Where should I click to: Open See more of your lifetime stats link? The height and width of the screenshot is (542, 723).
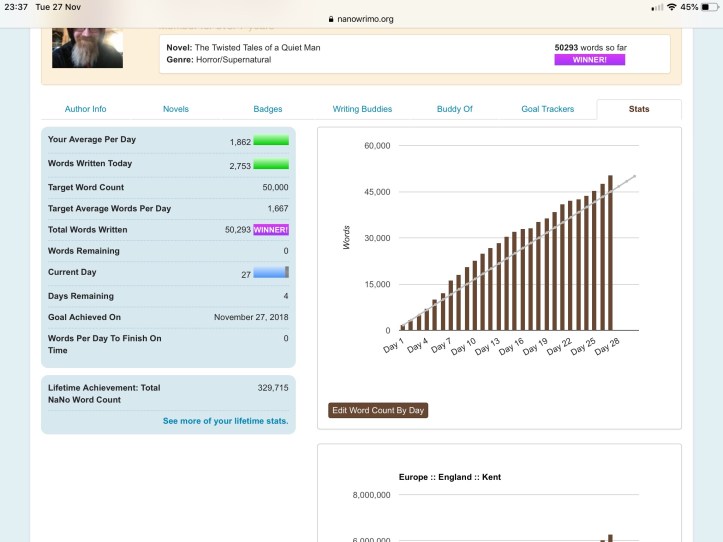coord(225,421)
